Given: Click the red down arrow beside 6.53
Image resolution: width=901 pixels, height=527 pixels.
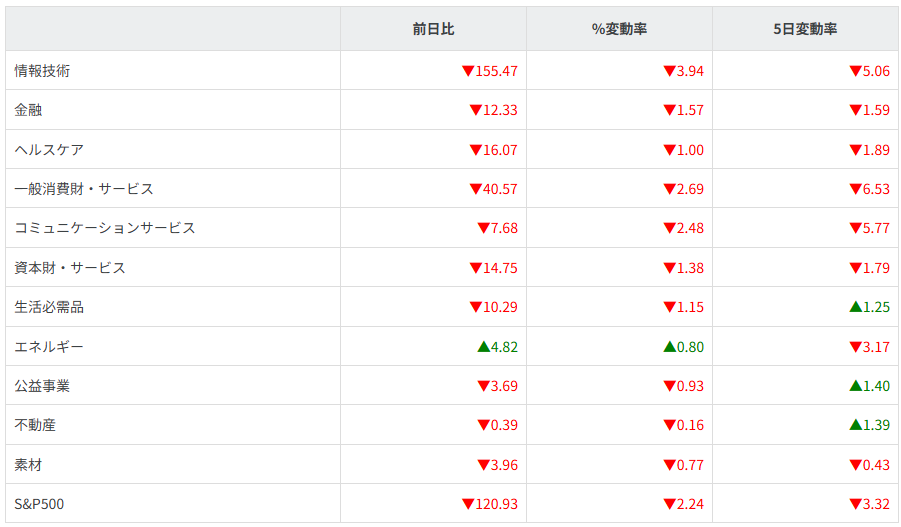Looking at the screenshot, I should click(x=855, y=189).
